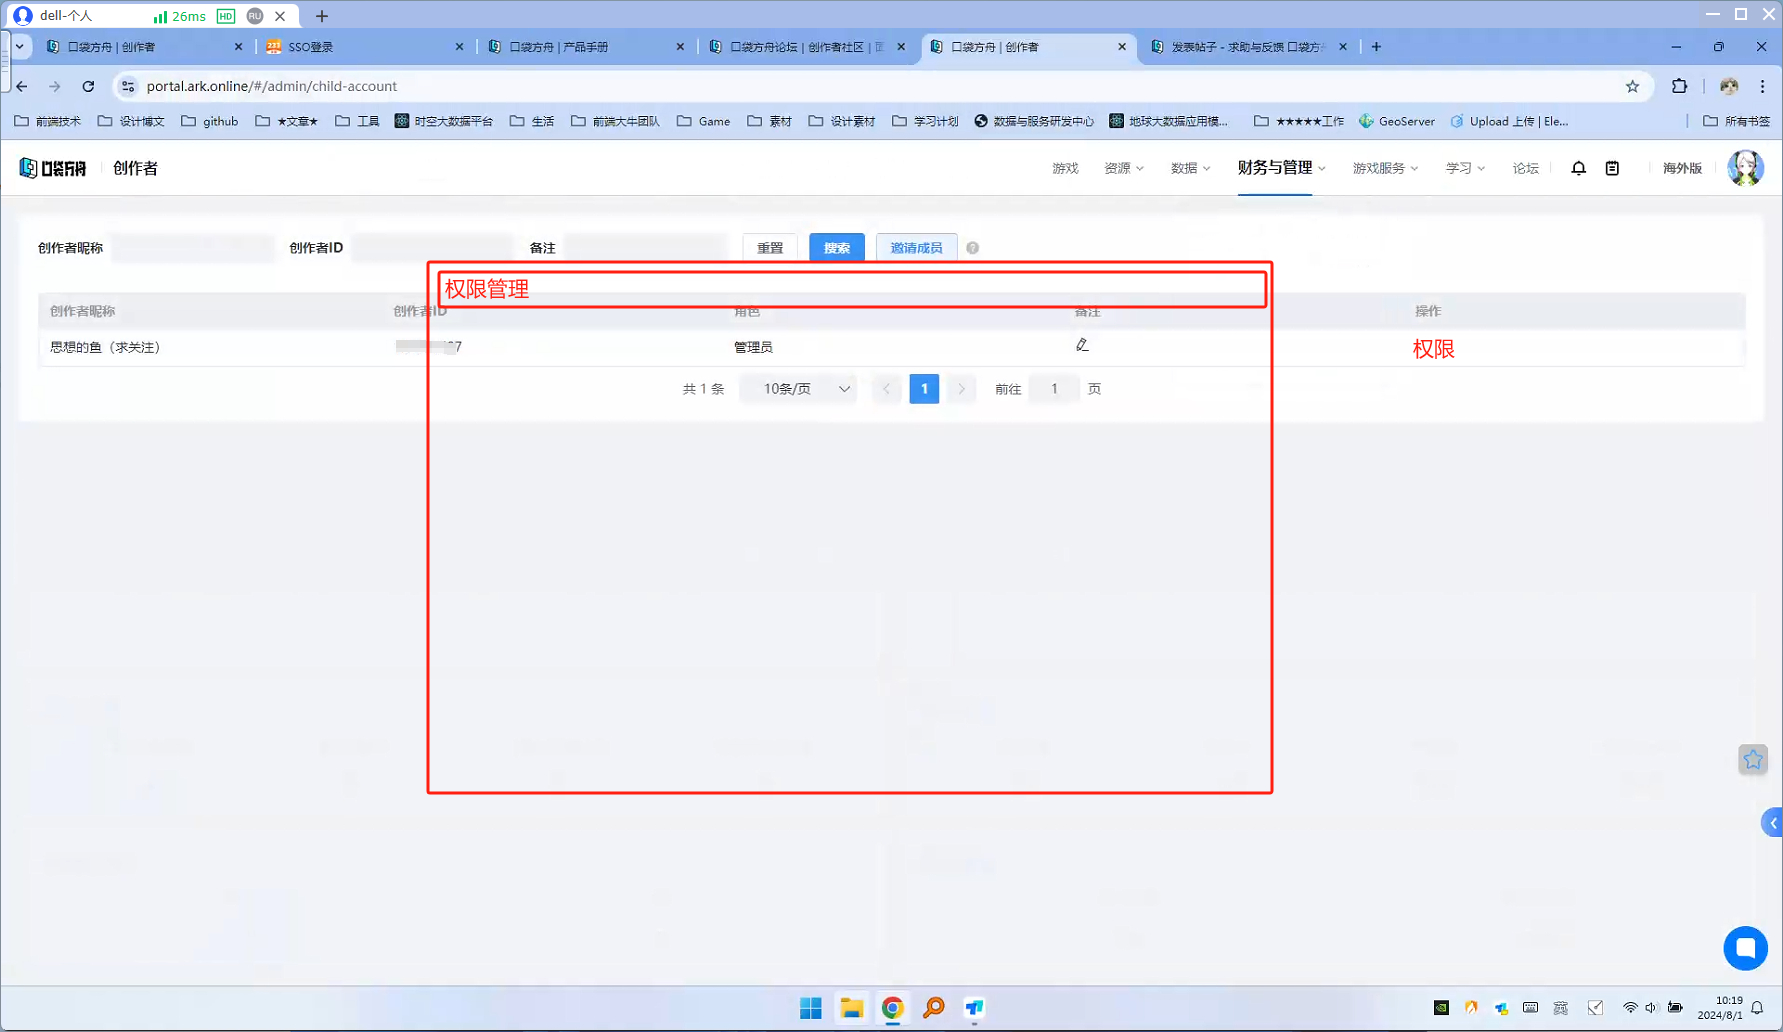
Task: Click the 口袋方舟 logo in the header
Action: (53, 168)
